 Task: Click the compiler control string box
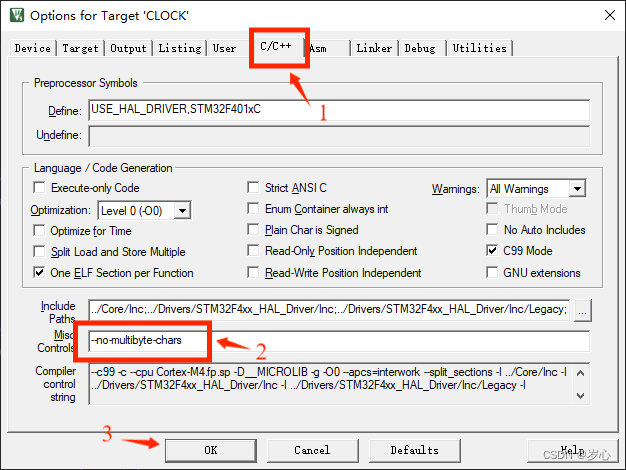(x=339, y=384)
